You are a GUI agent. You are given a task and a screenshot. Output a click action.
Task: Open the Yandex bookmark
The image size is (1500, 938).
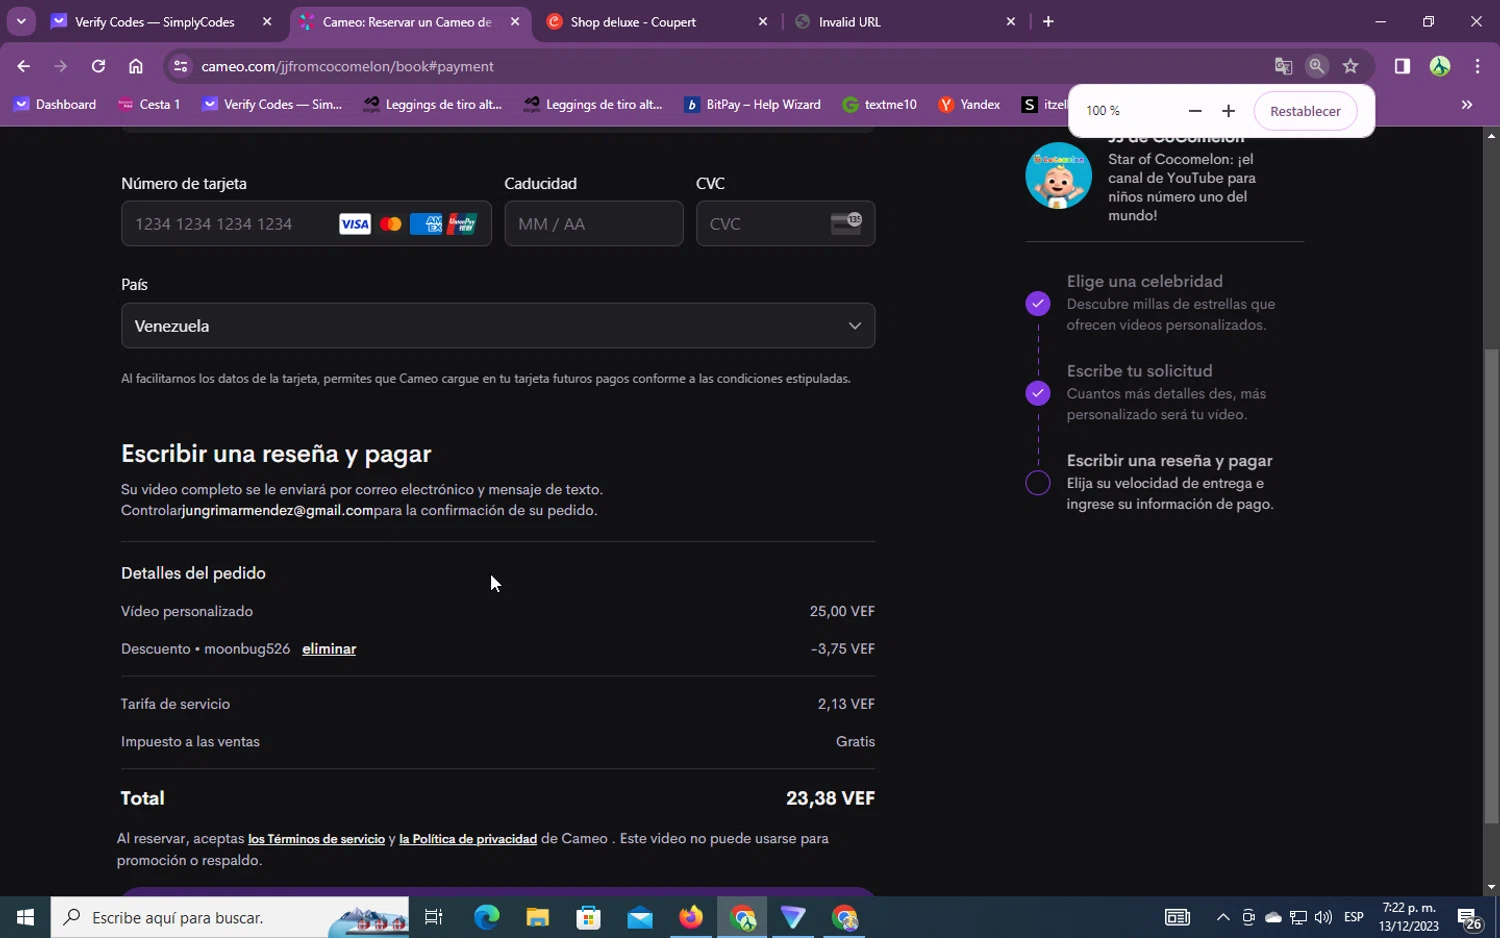click(x=969, y=104)
